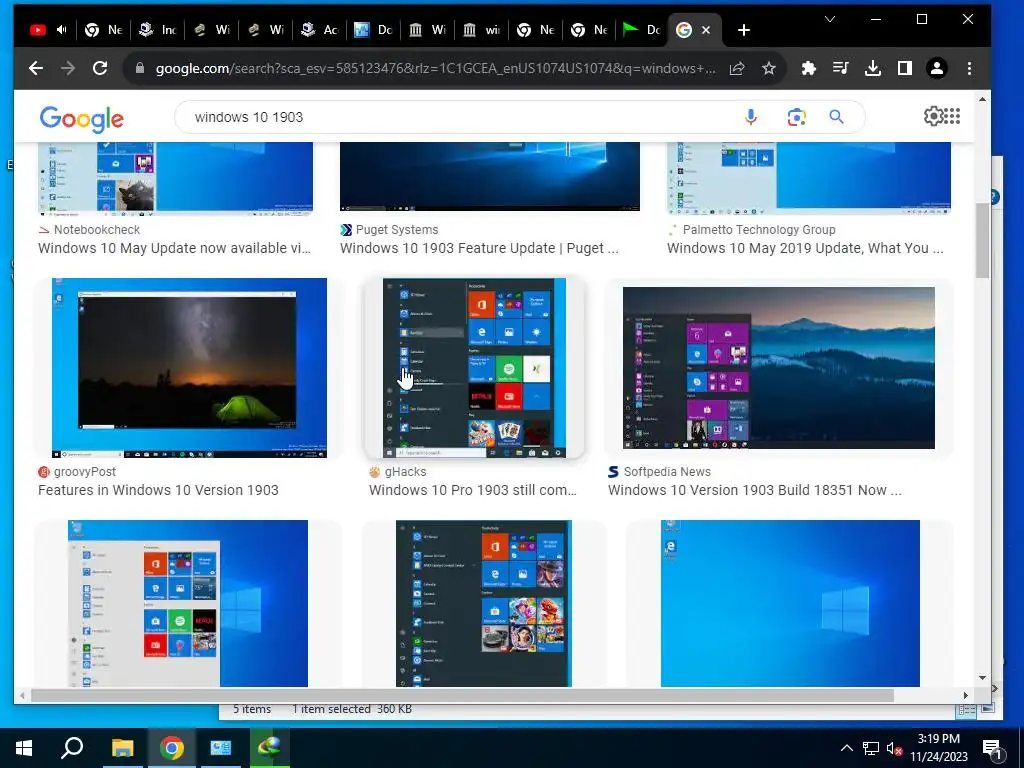Open the media controls icon
Viewport: 1024px width, 768px height.
click(x=840, y=68)
